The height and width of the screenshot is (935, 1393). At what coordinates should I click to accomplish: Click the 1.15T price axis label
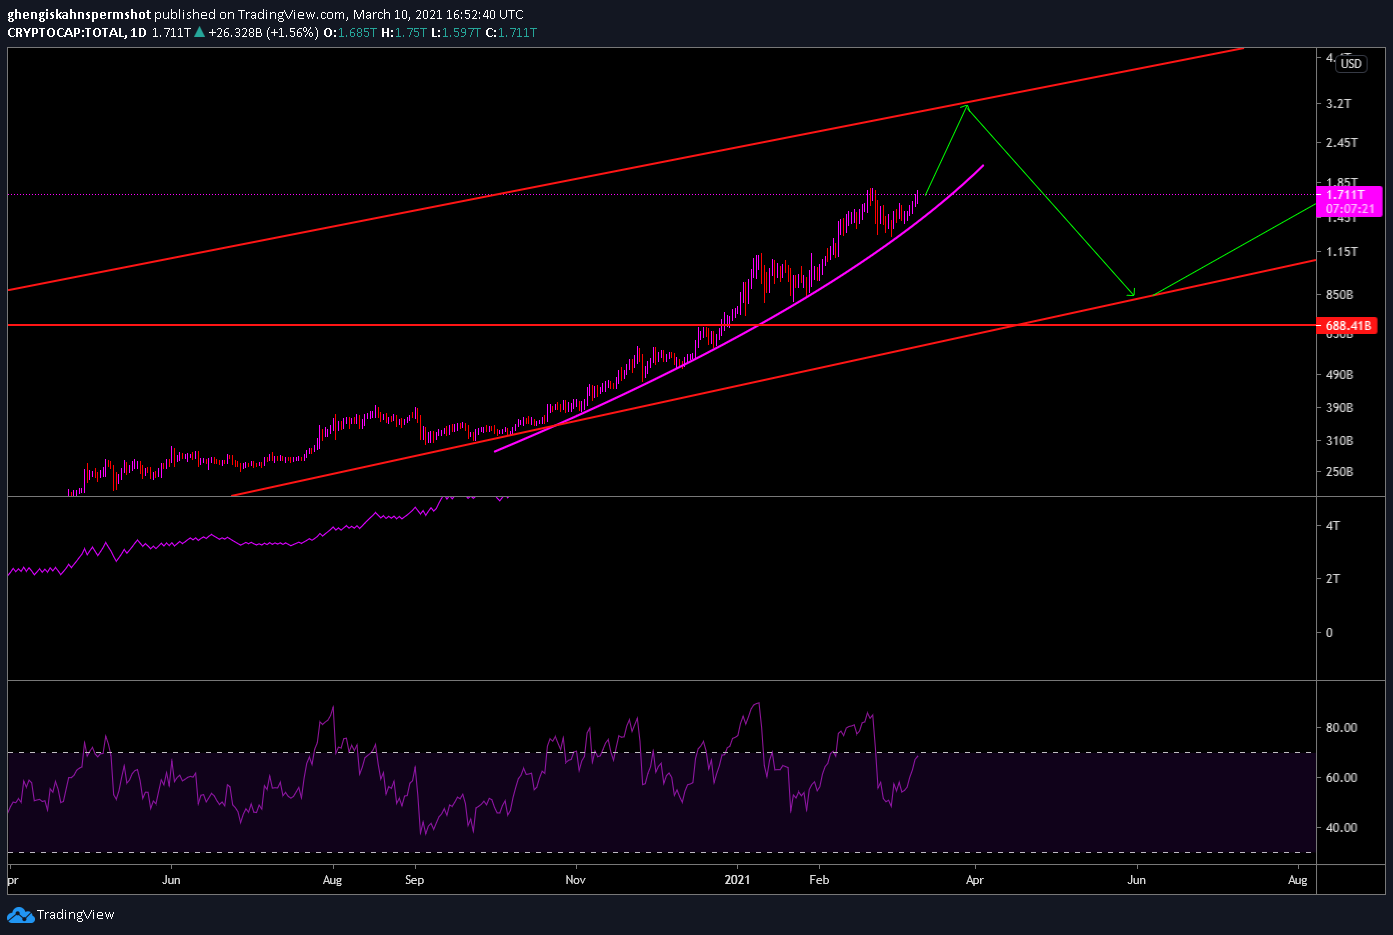coord(1342,252)
